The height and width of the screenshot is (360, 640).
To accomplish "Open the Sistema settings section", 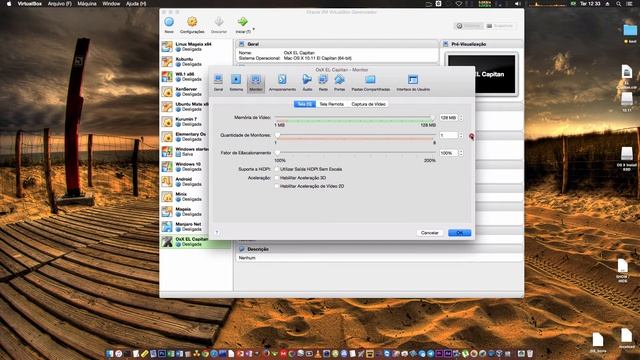I will point(236,82).
